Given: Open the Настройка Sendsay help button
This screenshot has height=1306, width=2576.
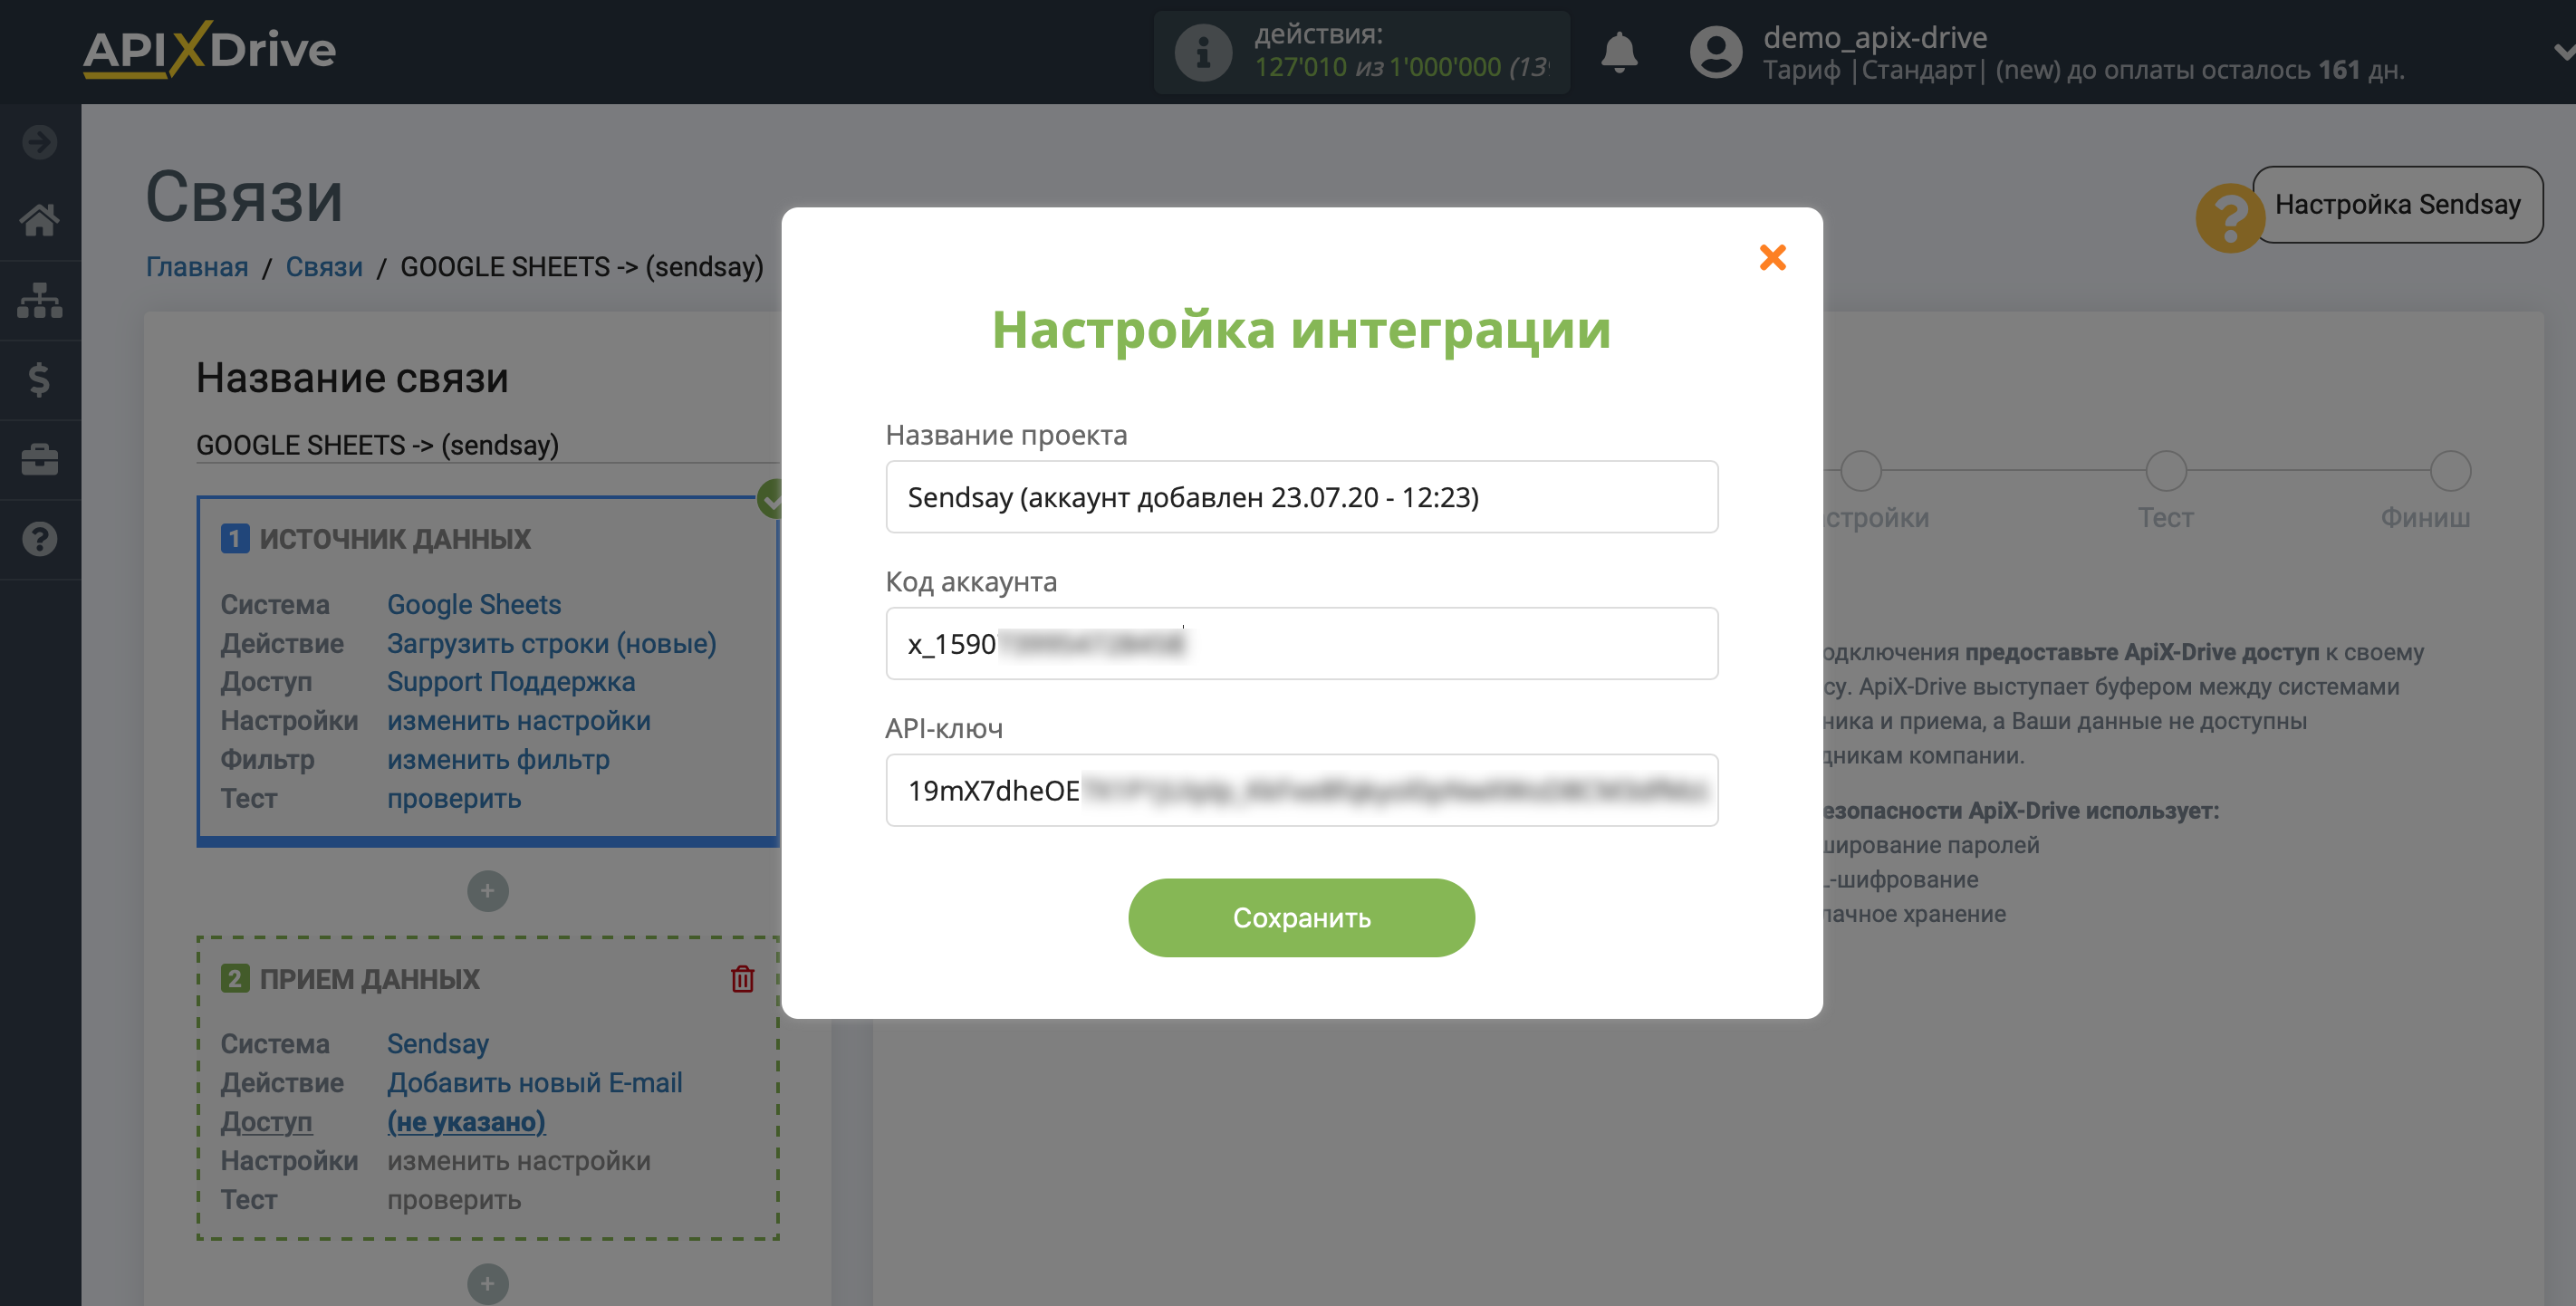Looking at the screenshot, I should pyautogui.click(x=2397, y=204).
